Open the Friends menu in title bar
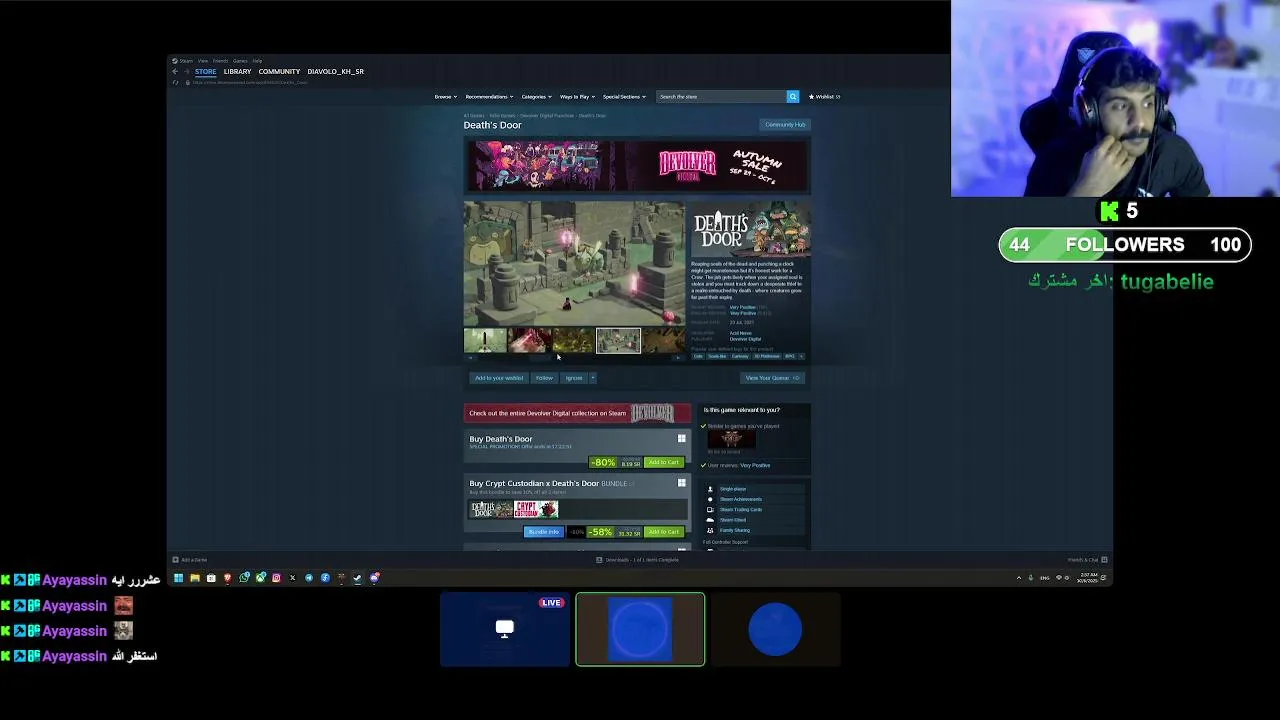The image size is (1280, 720). [220, 61]
